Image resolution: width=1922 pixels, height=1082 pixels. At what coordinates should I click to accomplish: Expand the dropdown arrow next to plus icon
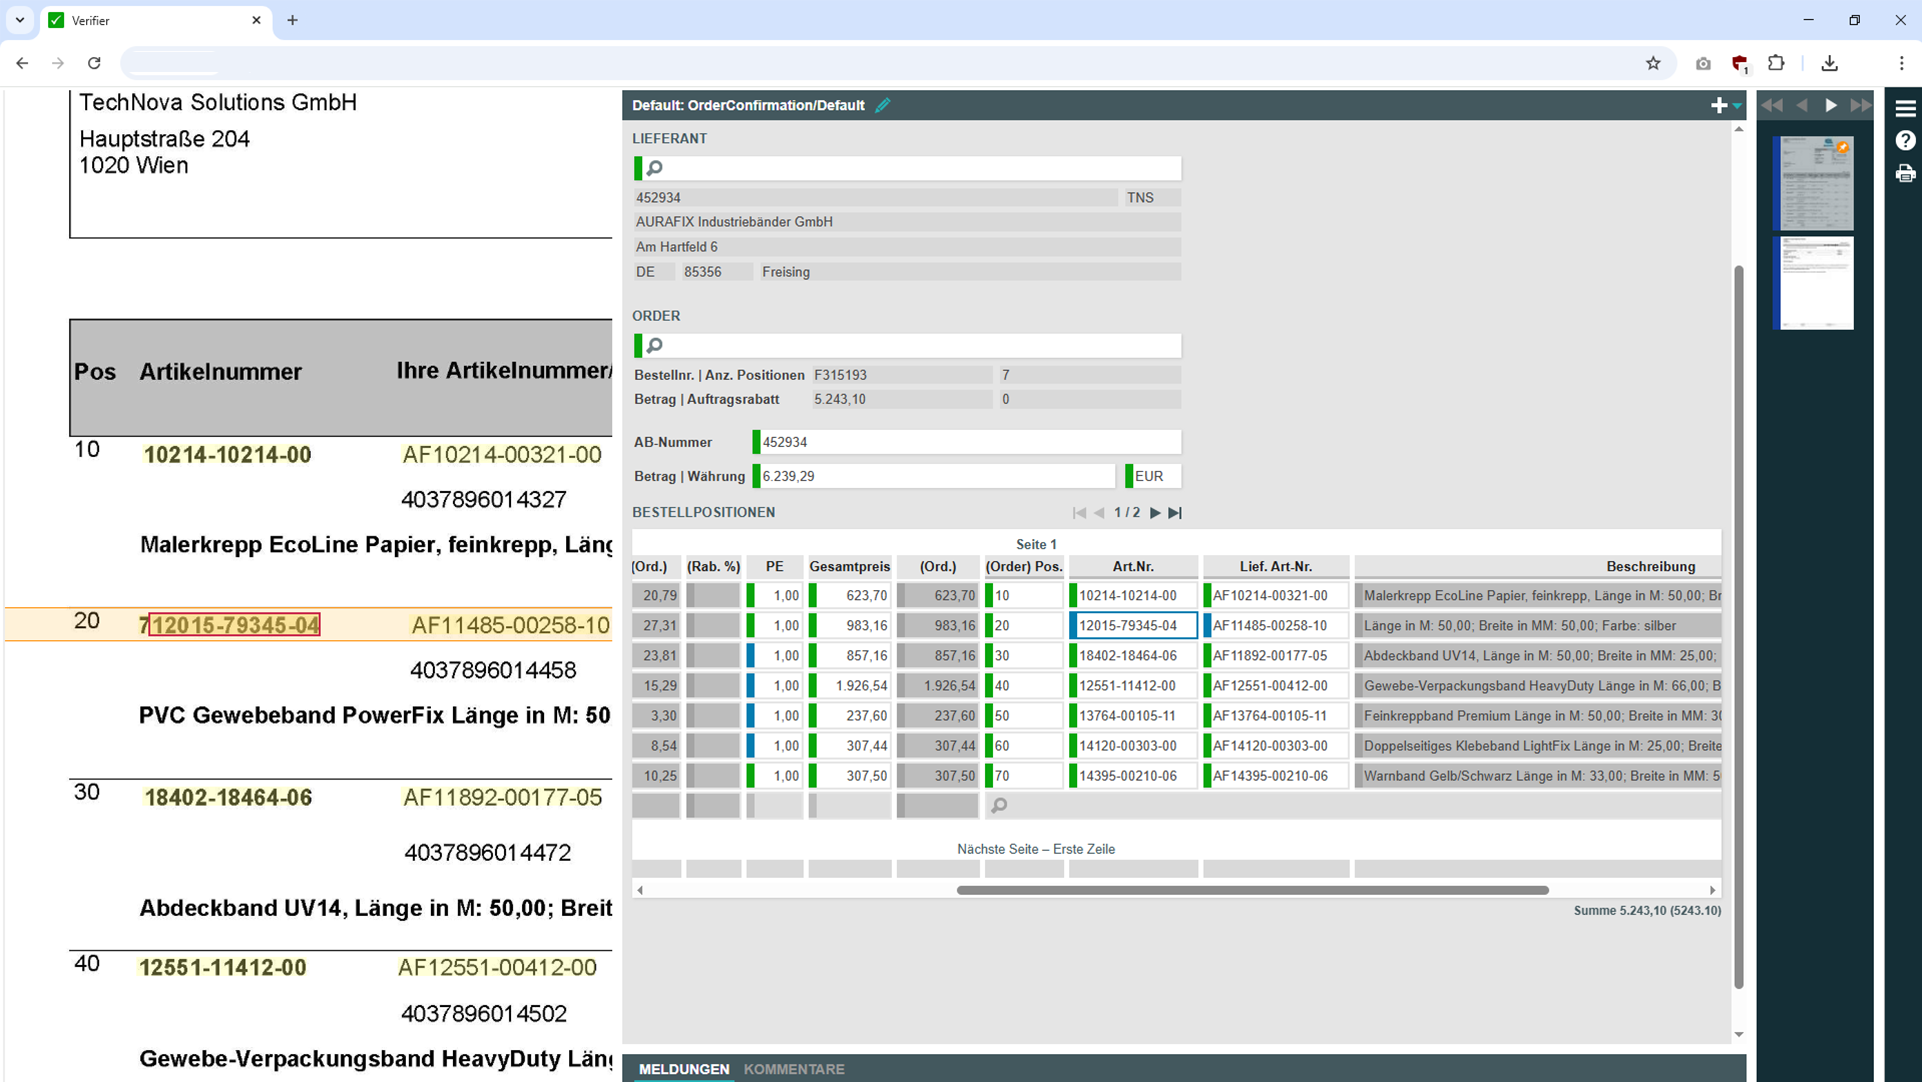pyautogui.click(x=1737, y=106)
